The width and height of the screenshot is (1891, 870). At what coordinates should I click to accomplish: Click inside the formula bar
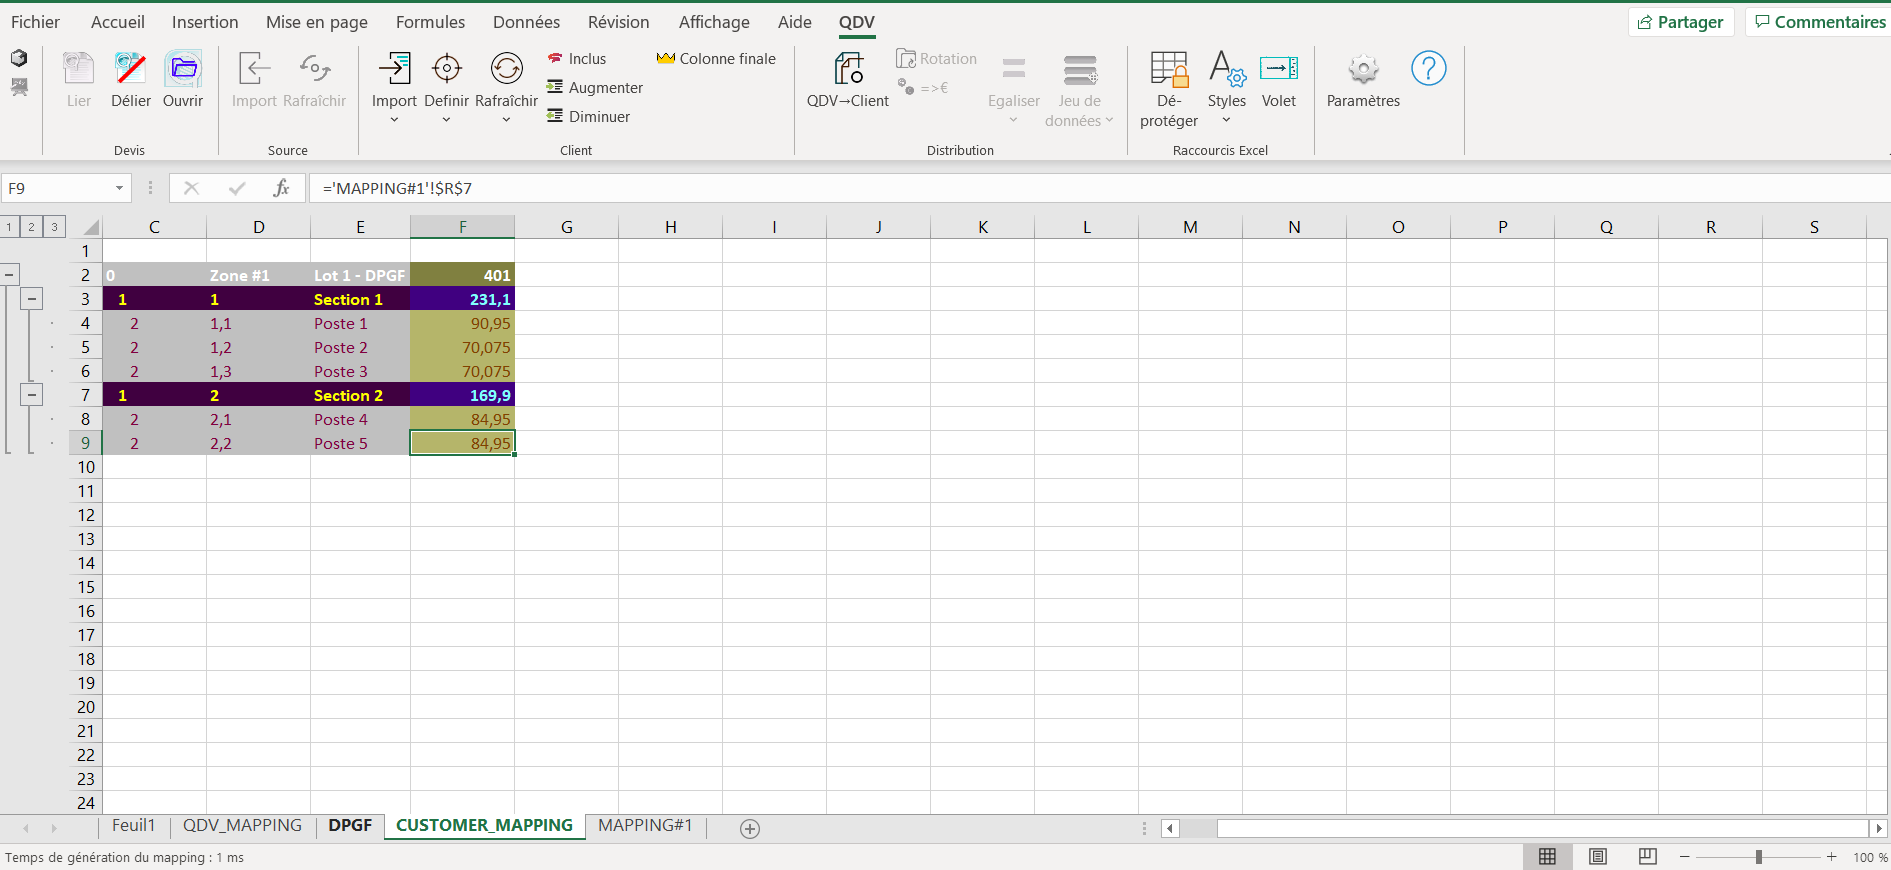1100,188
